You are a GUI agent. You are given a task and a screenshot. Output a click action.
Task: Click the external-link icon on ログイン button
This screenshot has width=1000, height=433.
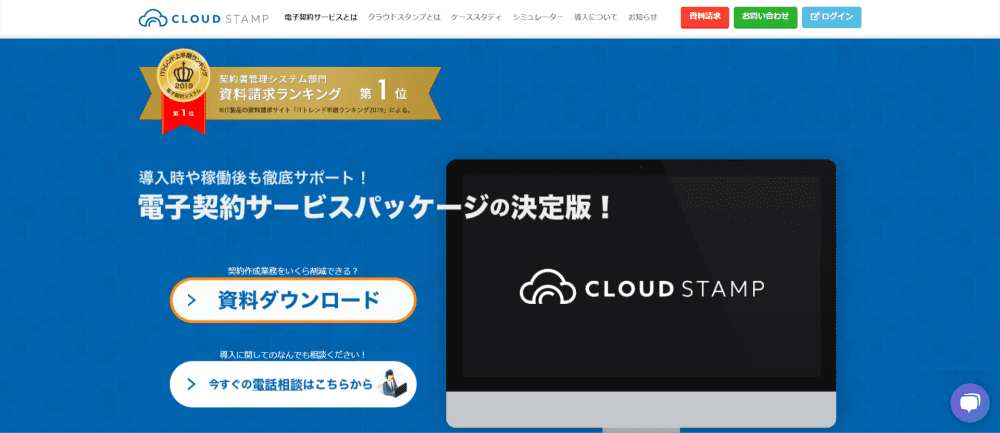coord(814,17)
